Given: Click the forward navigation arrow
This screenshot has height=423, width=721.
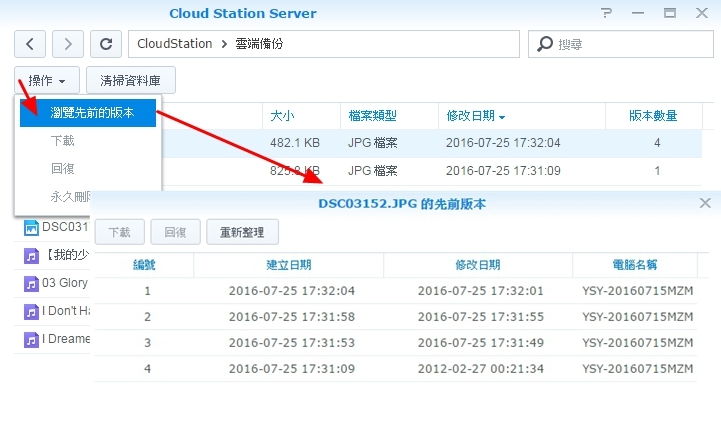Looking at the screenshot, I should click(67, 44).
